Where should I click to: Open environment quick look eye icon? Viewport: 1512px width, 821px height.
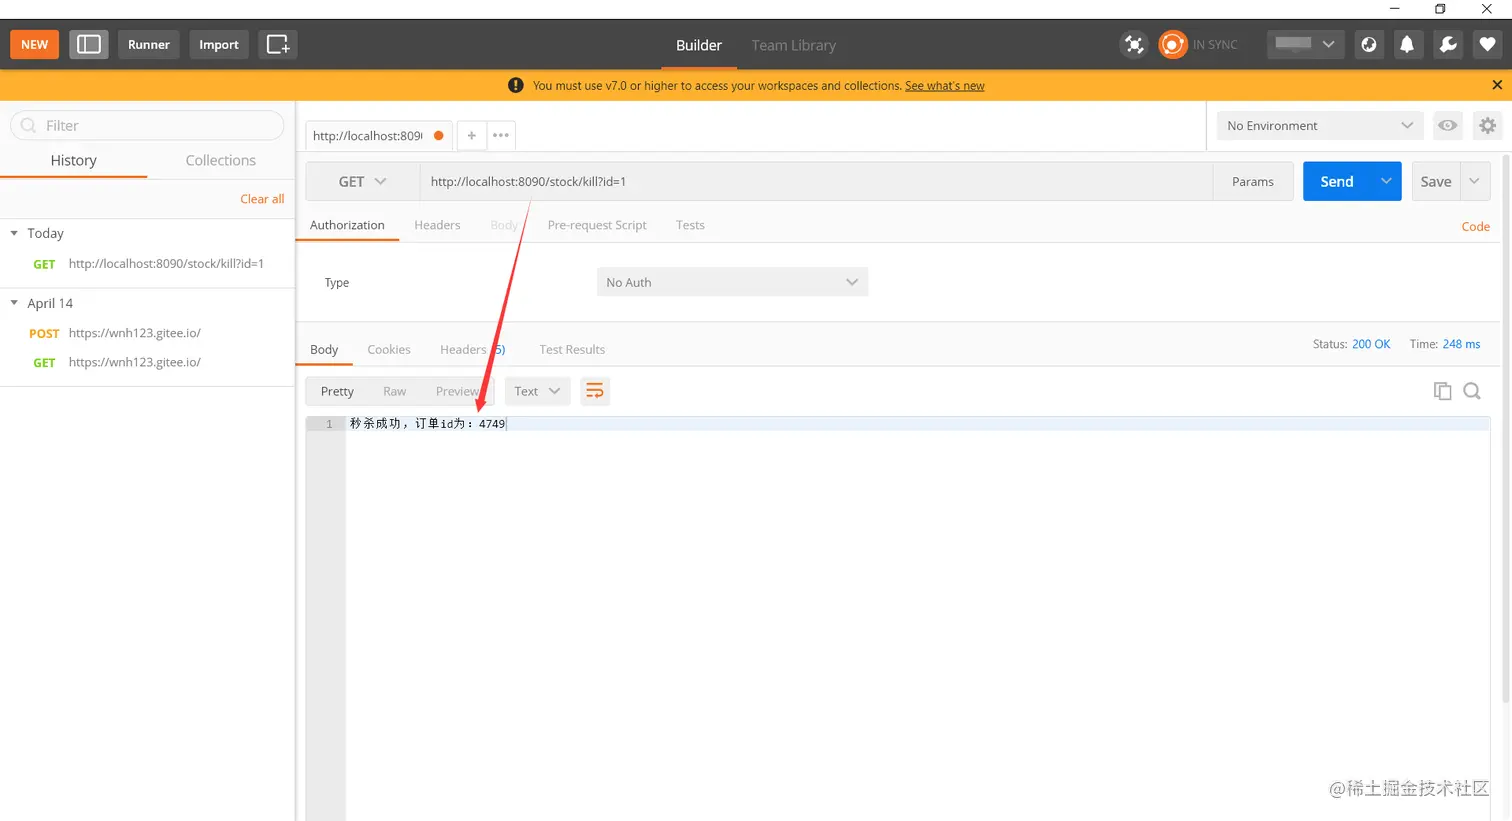click(1447, 125)
